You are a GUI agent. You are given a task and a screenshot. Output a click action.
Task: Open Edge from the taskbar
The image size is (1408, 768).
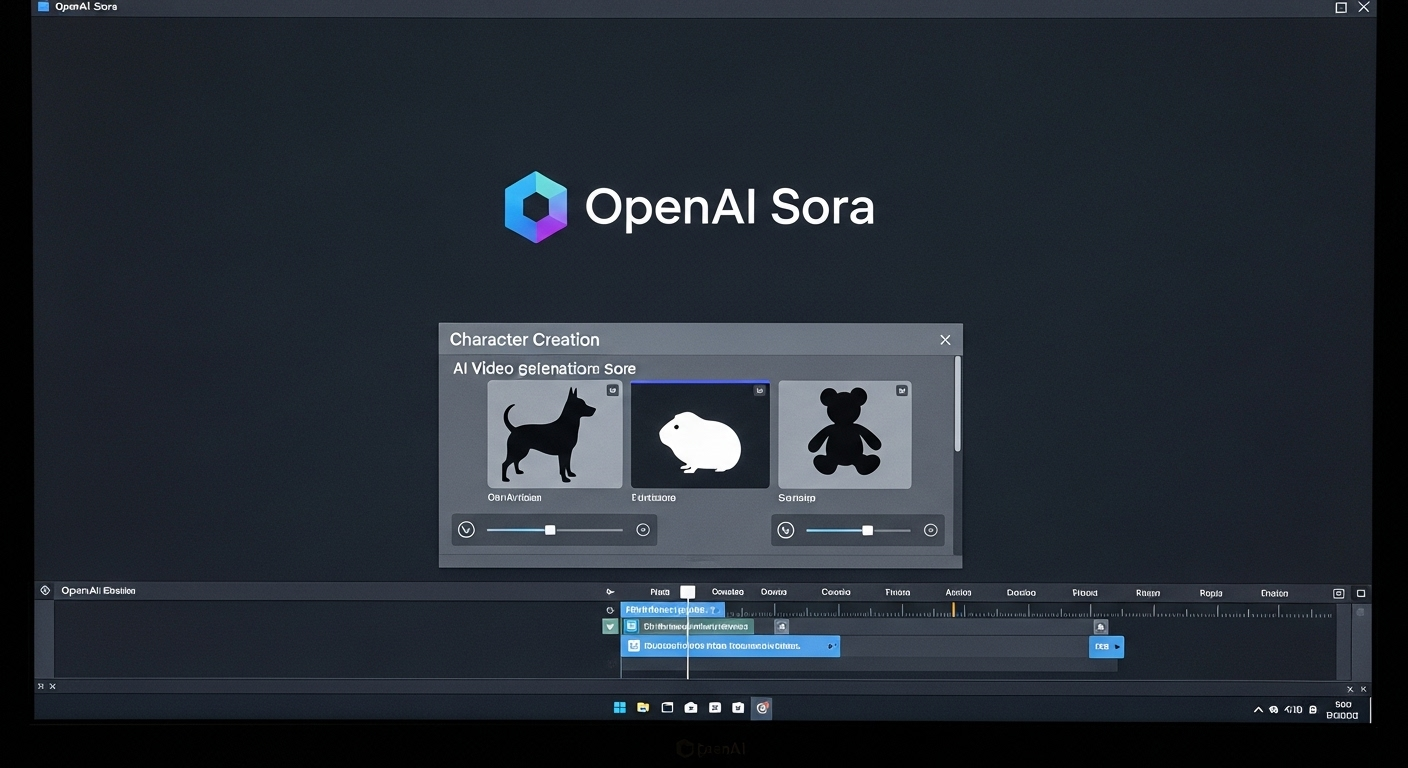click(x=762, y=707)
